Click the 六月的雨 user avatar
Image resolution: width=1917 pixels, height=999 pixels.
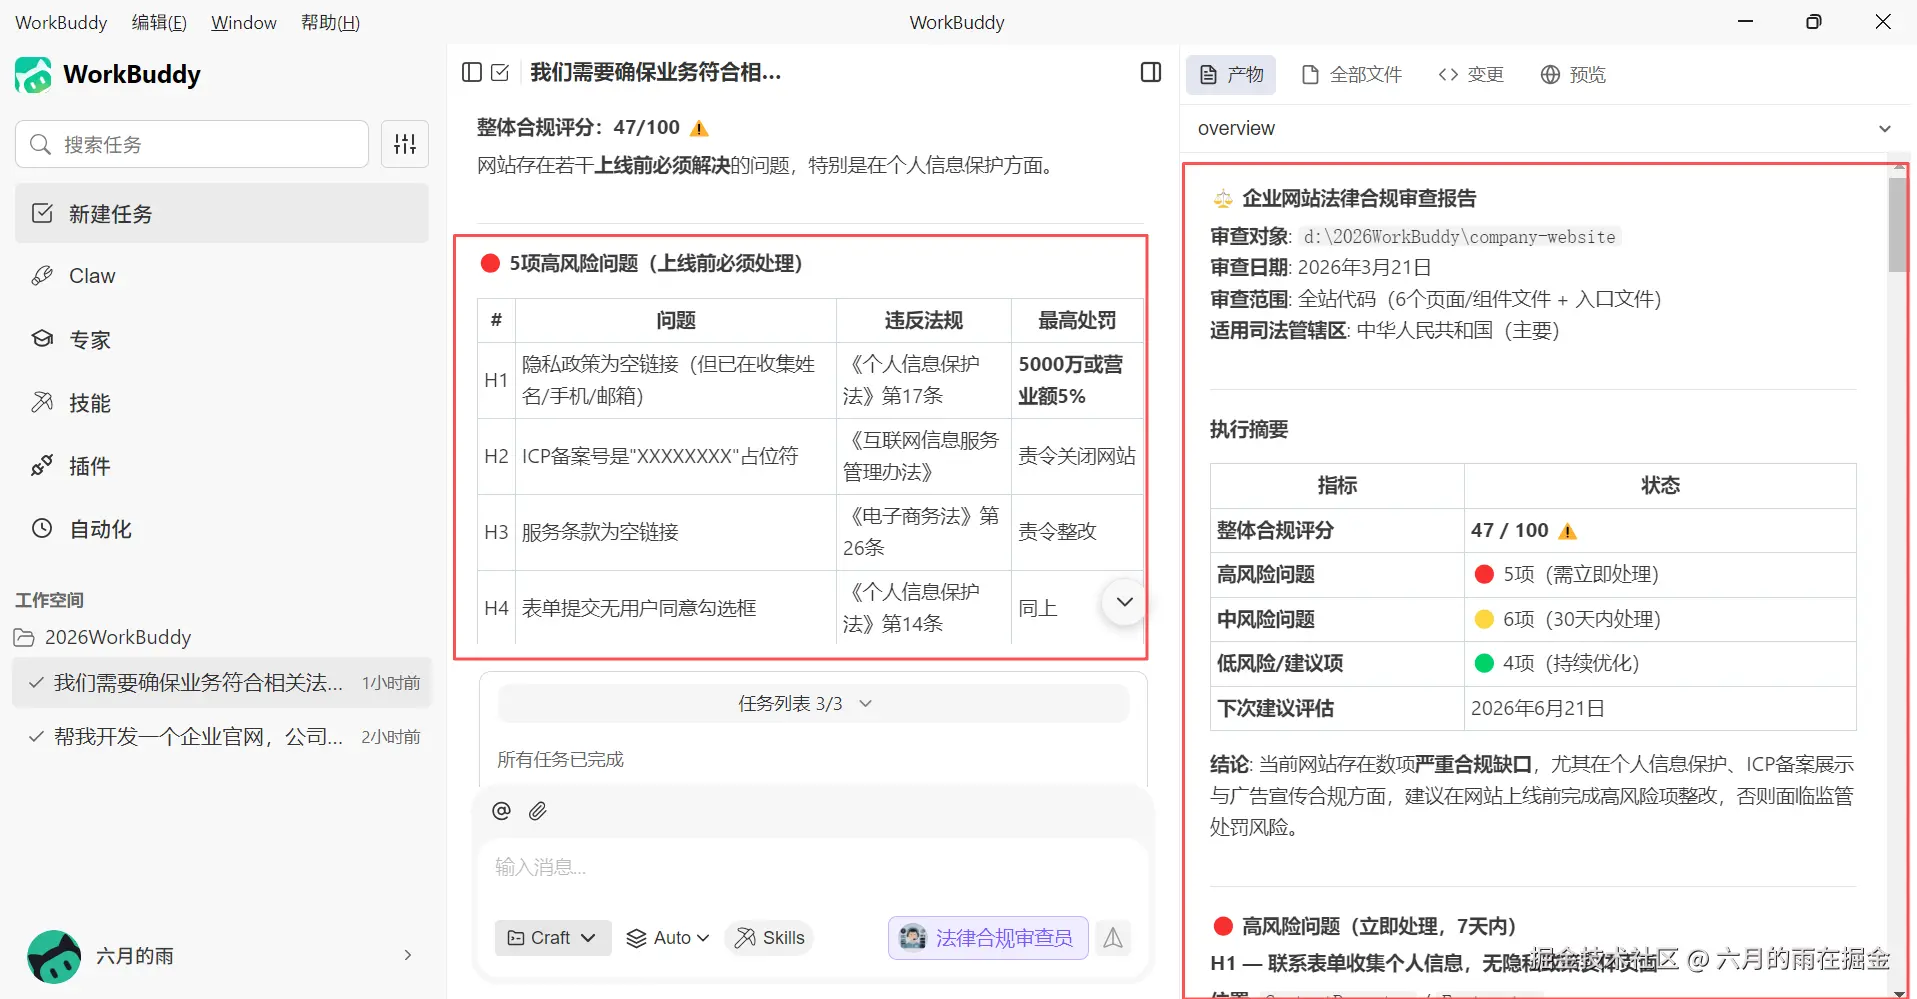tap(54, 956)
